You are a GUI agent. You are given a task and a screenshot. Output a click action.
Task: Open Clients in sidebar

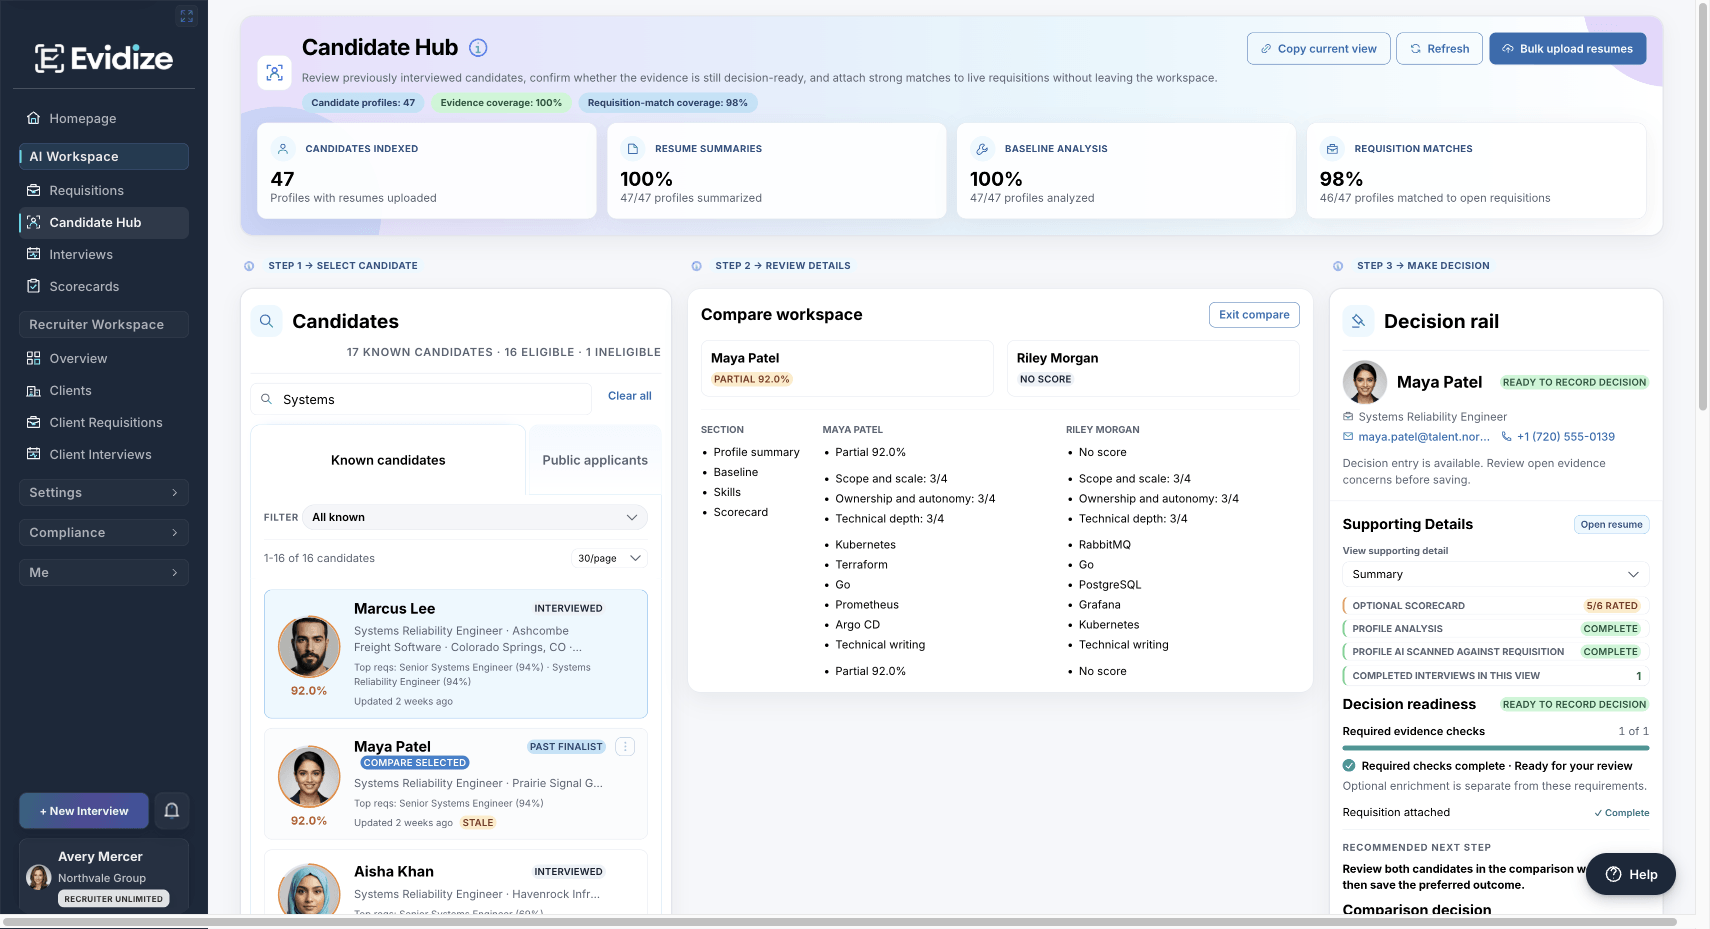click(104, 390)
